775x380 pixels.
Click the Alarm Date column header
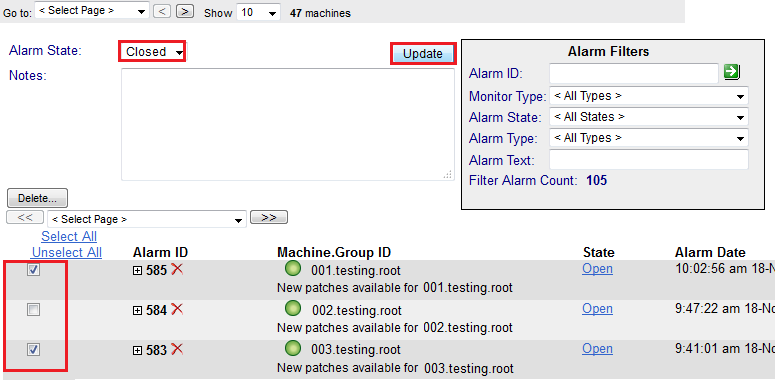point(710,253)
